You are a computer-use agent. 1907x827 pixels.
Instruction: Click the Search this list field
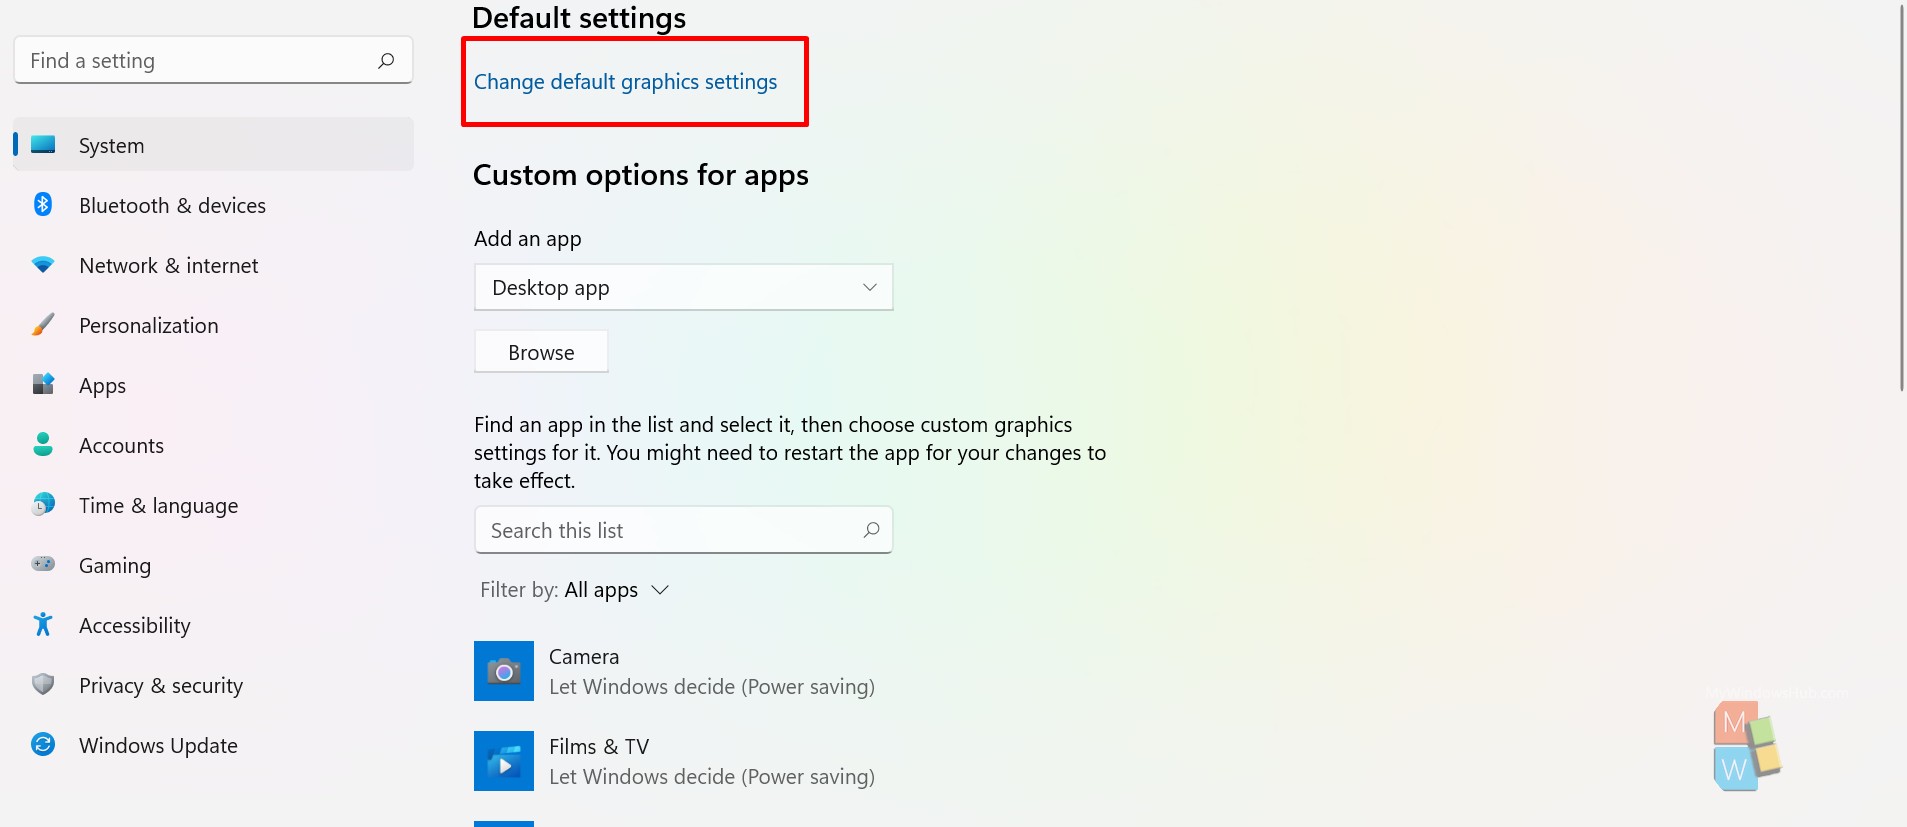point(684,530)
